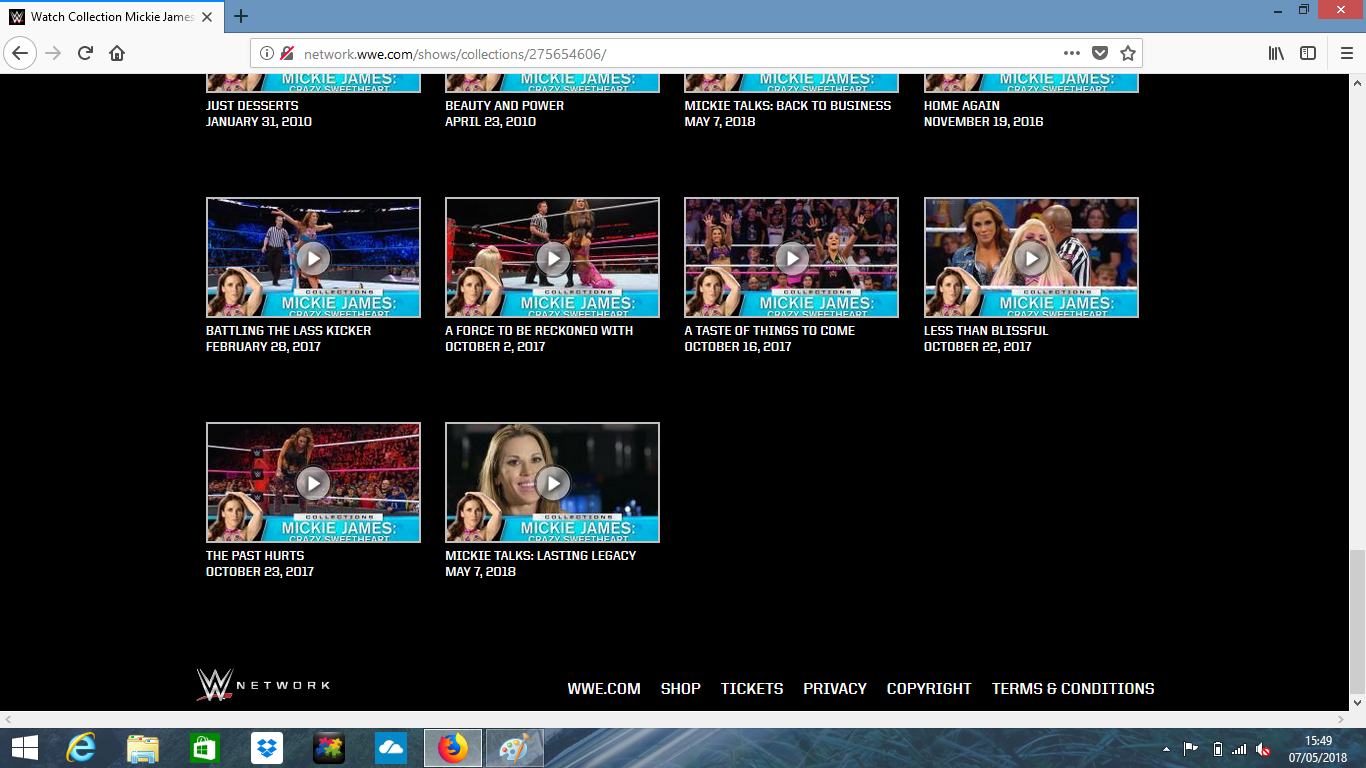Open the colorful puzzle app on taskbar
Image resolution: width=1366 pixels, height=768 pixels.
pyautogui.click(x=329, y=747)
